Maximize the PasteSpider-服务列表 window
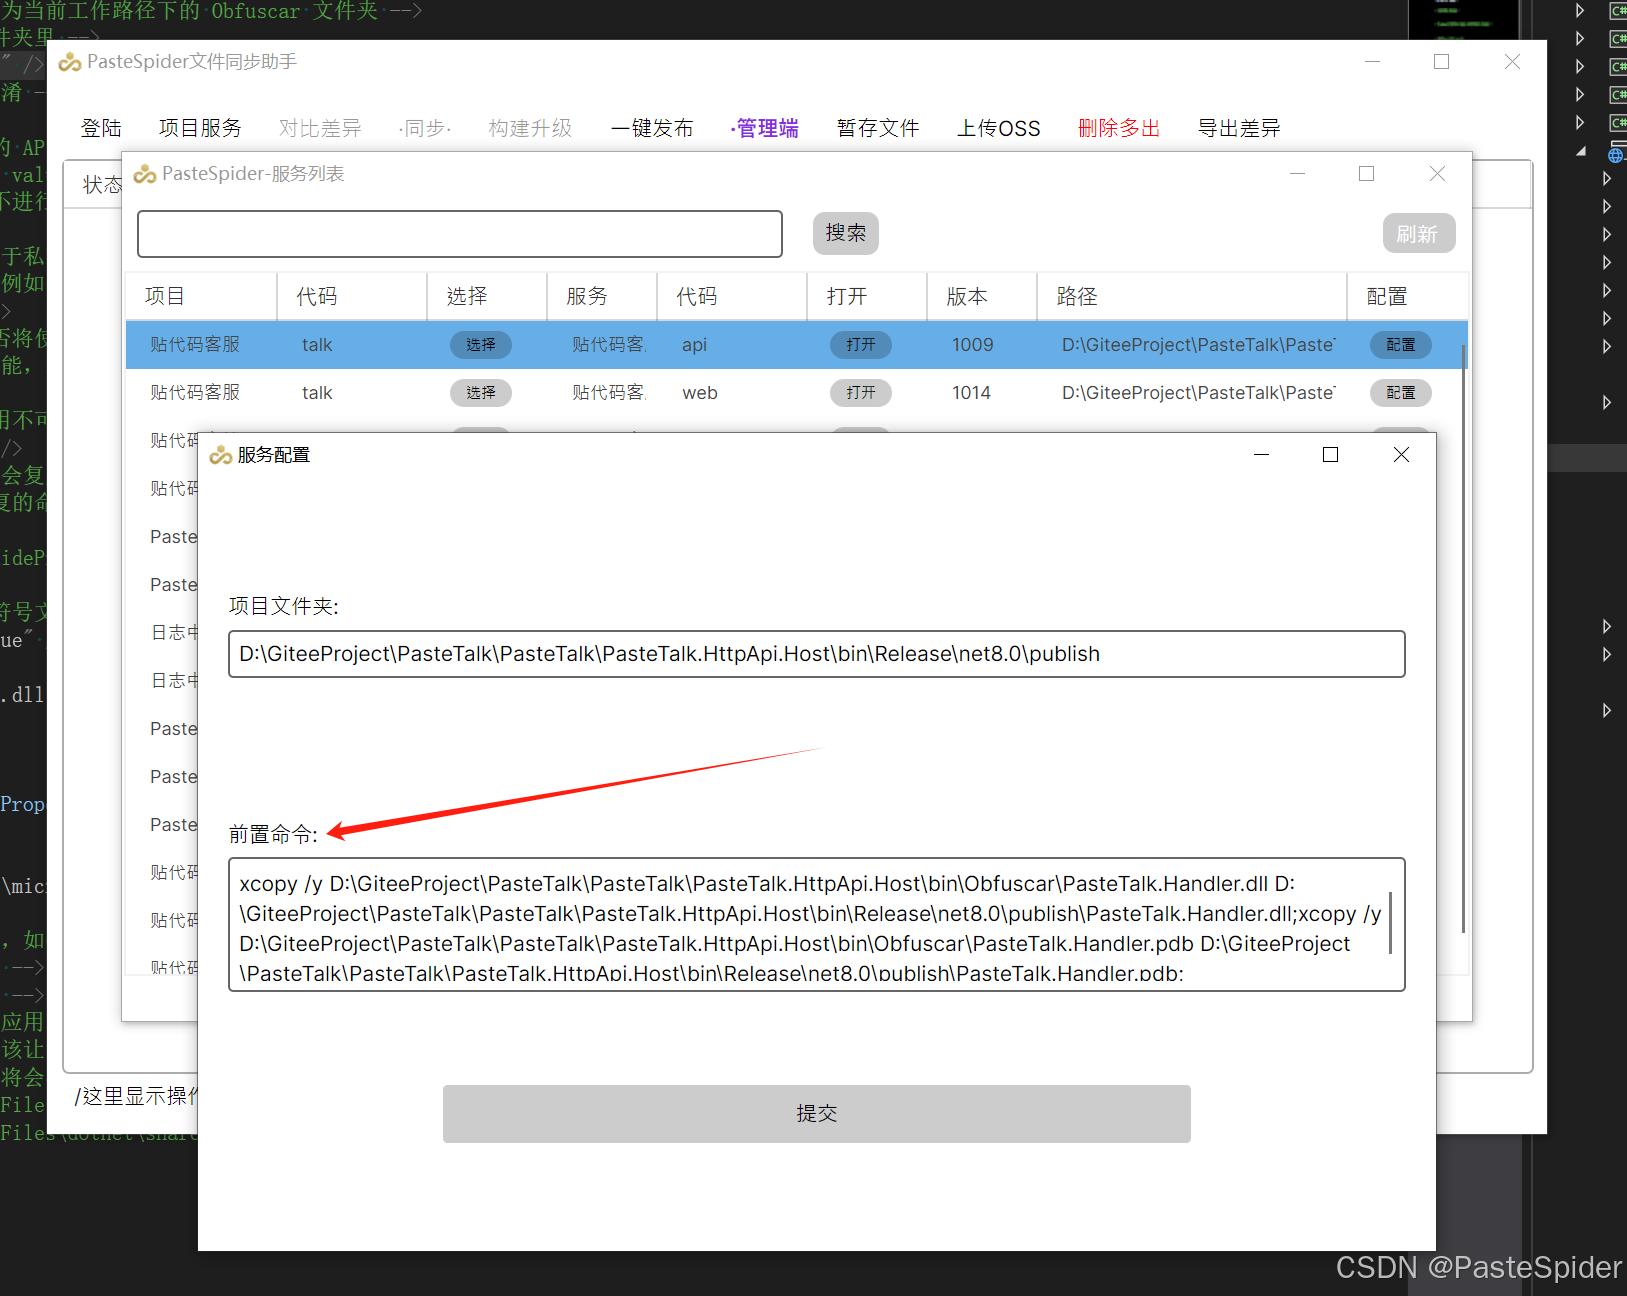The height and width of the screenshot is (1296, 1627). 1366,173
